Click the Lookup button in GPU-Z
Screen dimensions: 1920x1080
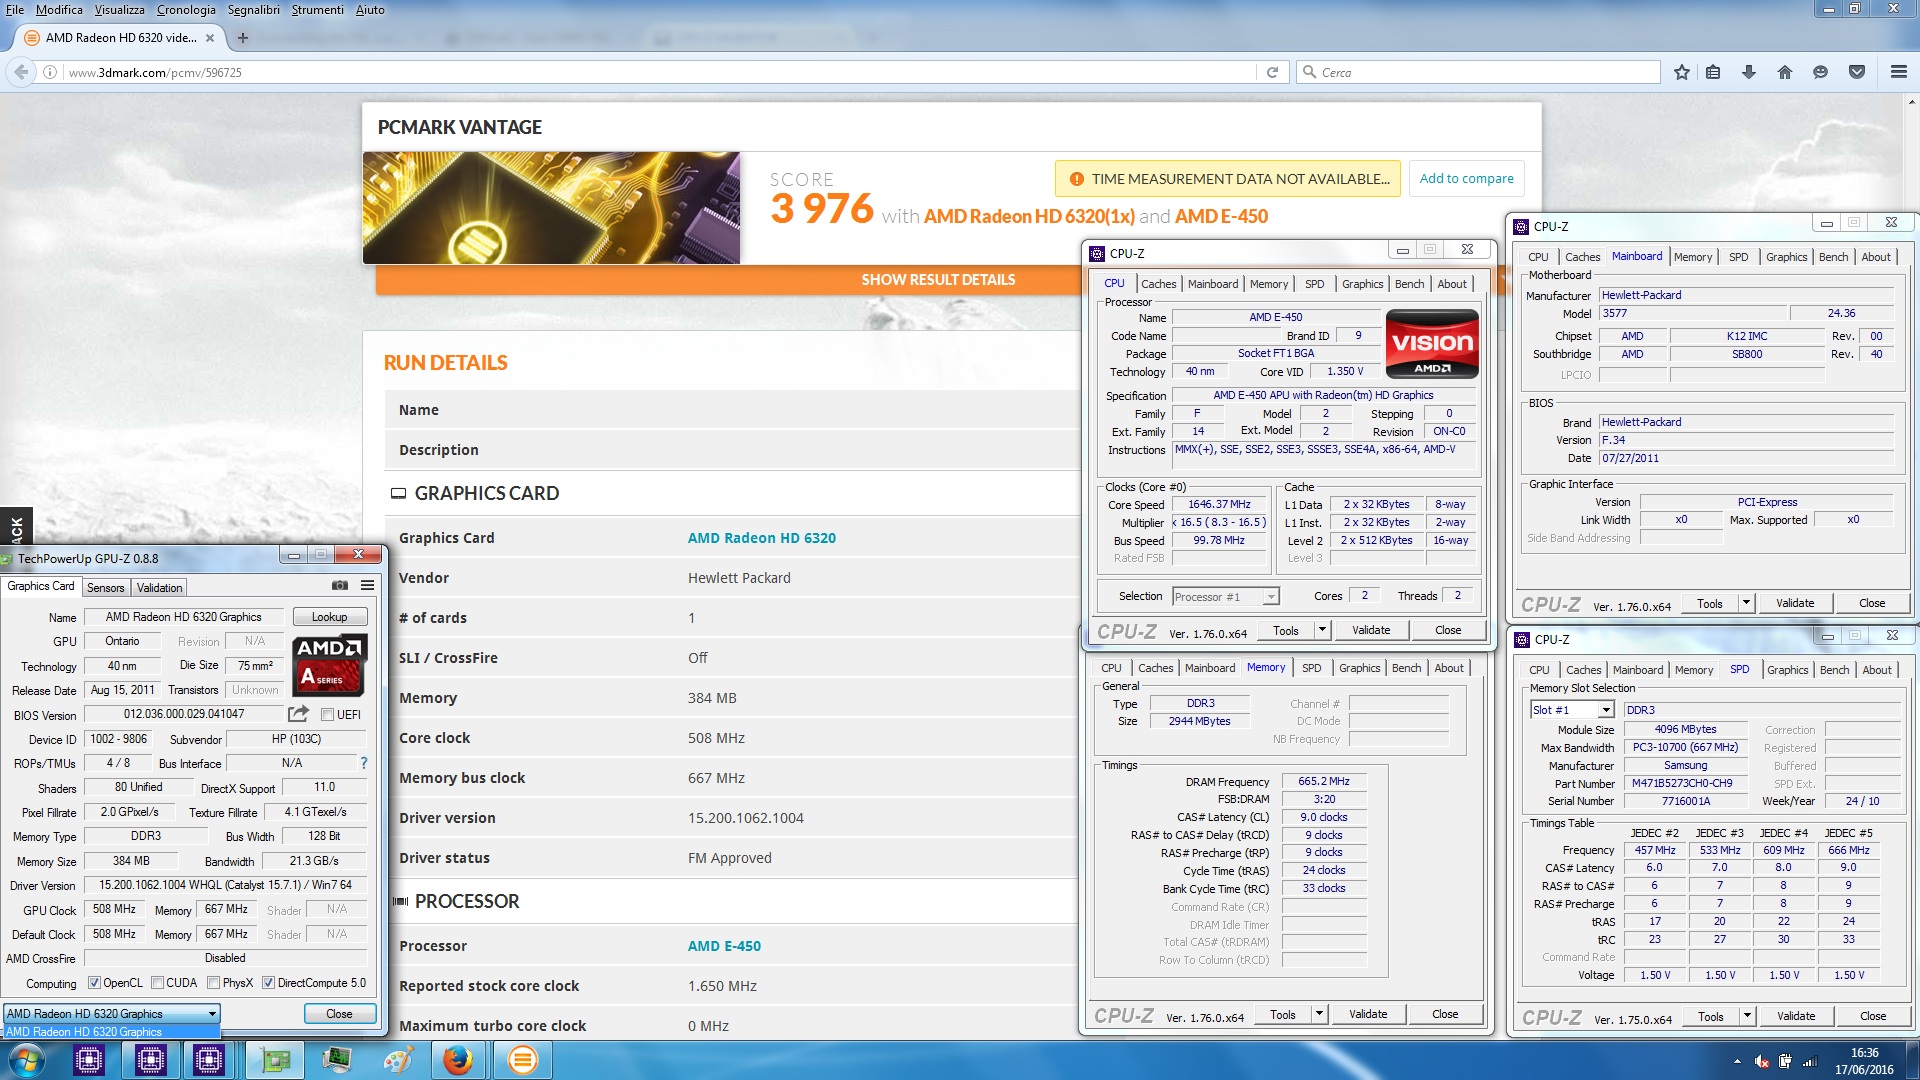pos(329,617)
